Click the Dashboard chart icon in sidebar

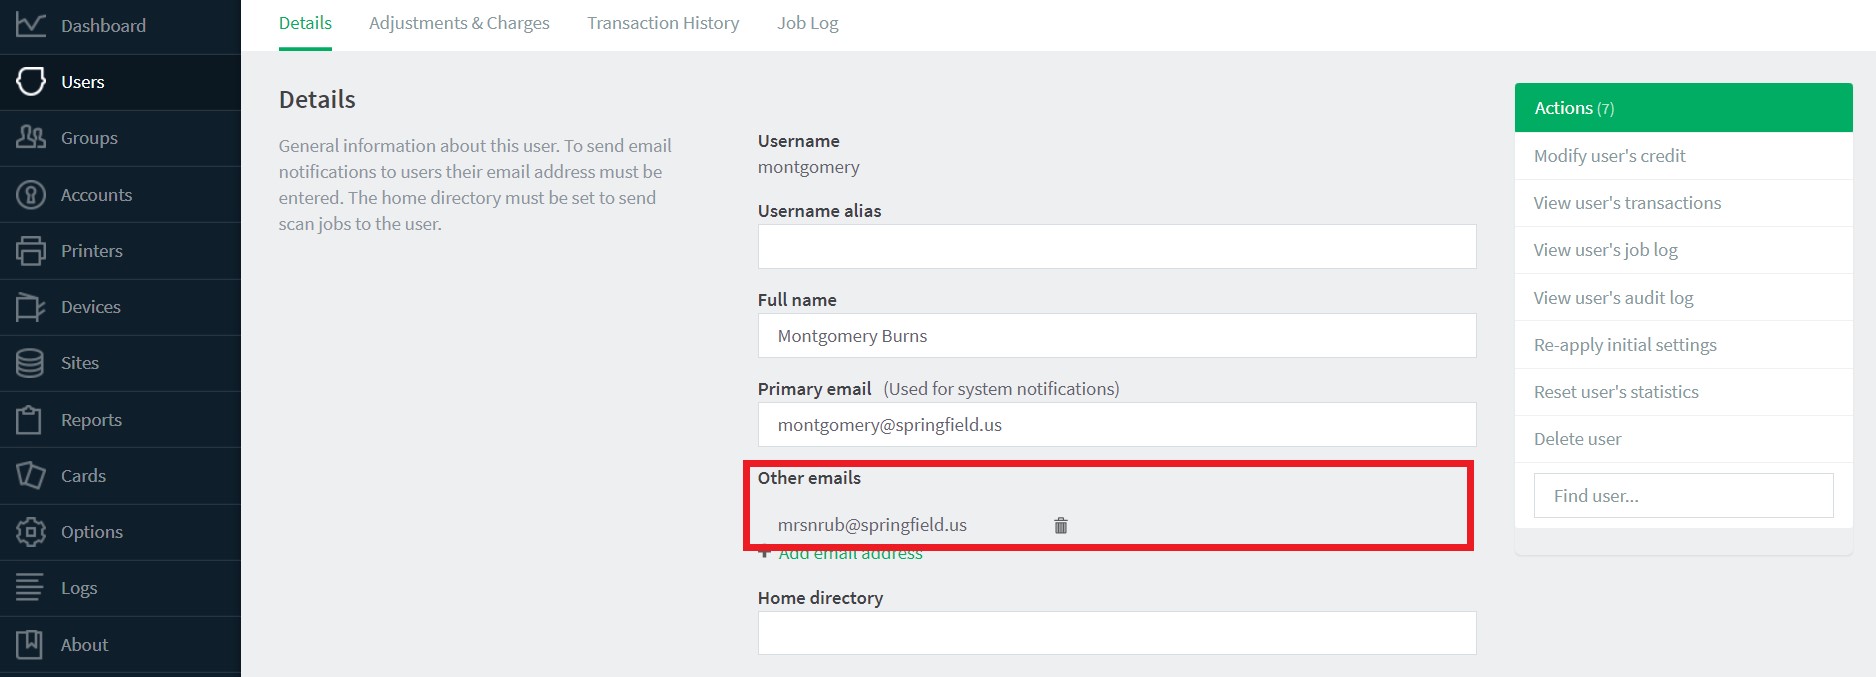tap(31, 25)
